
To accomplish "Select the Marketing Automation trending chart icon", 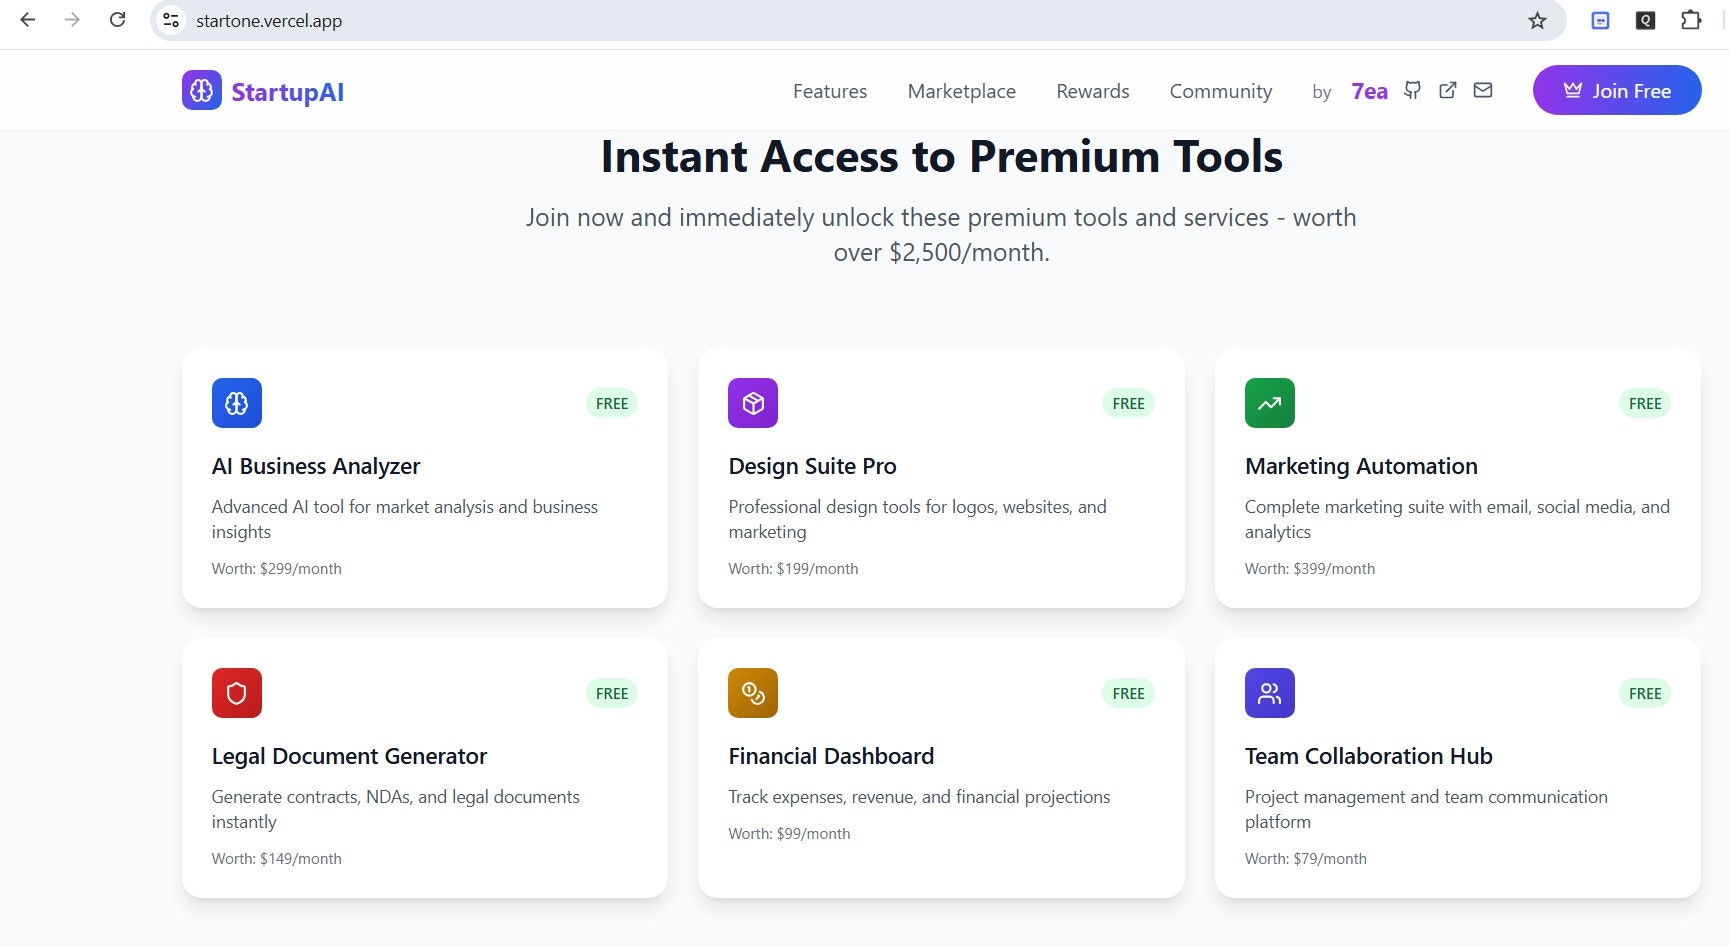I will click(x=1269, y=403).
